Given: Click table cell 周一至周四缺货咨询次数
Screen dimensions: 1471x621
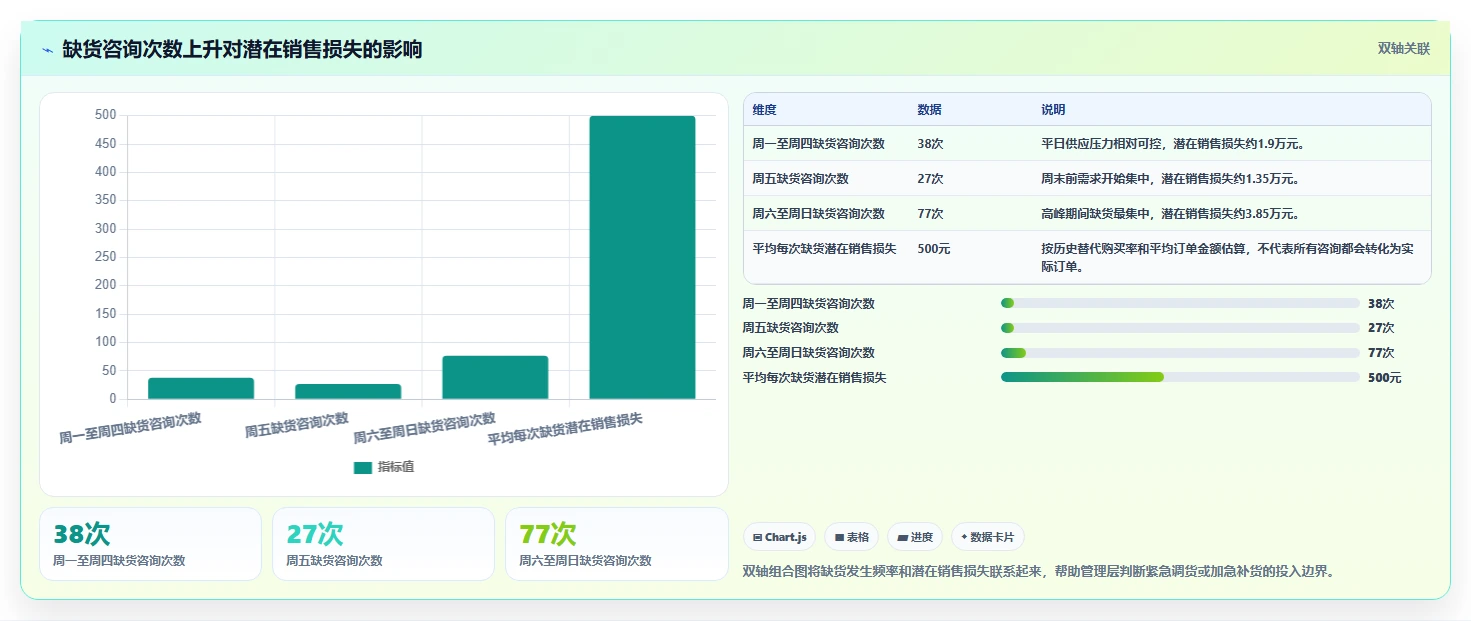Looking at the screenshot, I should click(819, 144).
